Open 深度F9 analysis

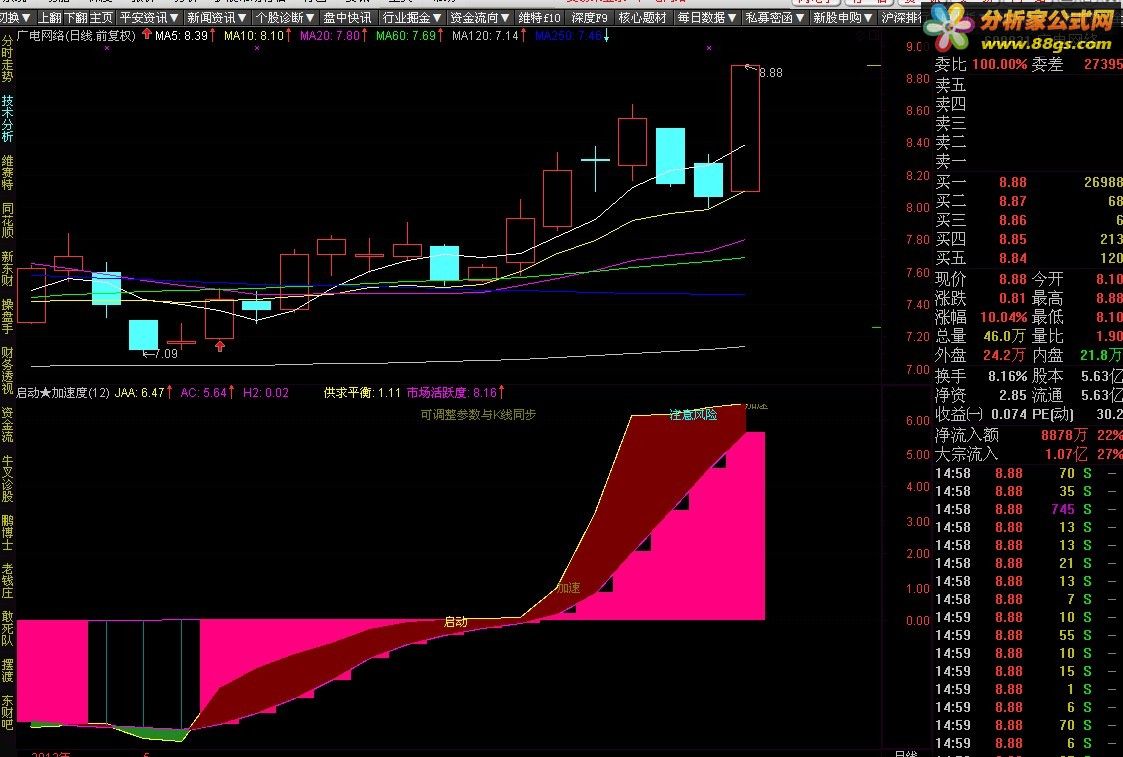tap(589, 17)
